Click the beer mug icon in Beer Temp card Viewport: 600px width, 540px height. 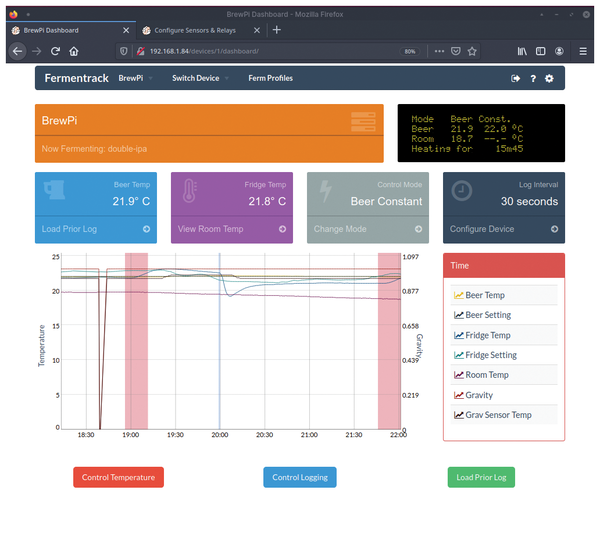54,190
